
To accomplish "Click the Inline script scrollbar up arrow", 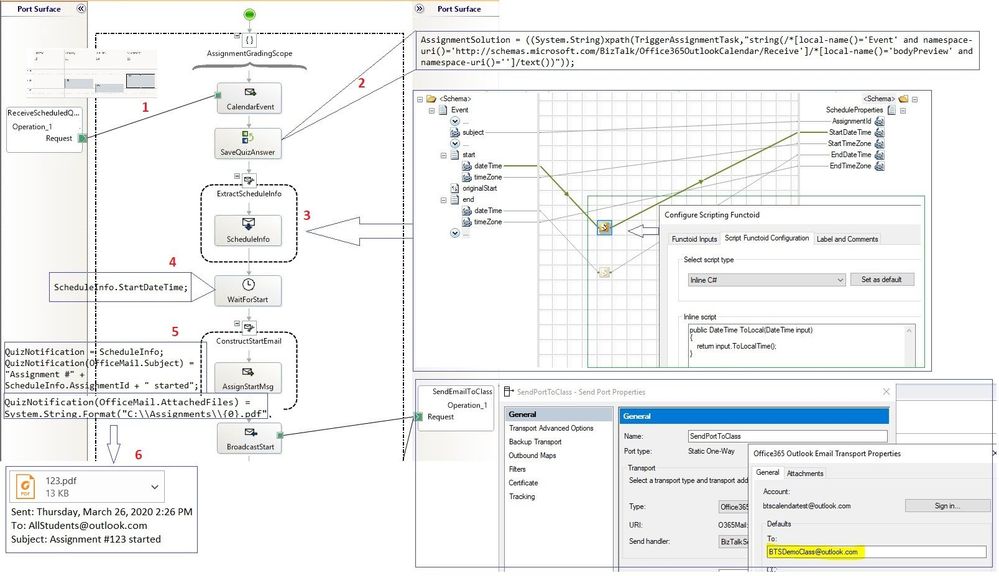I will point(909,331).
